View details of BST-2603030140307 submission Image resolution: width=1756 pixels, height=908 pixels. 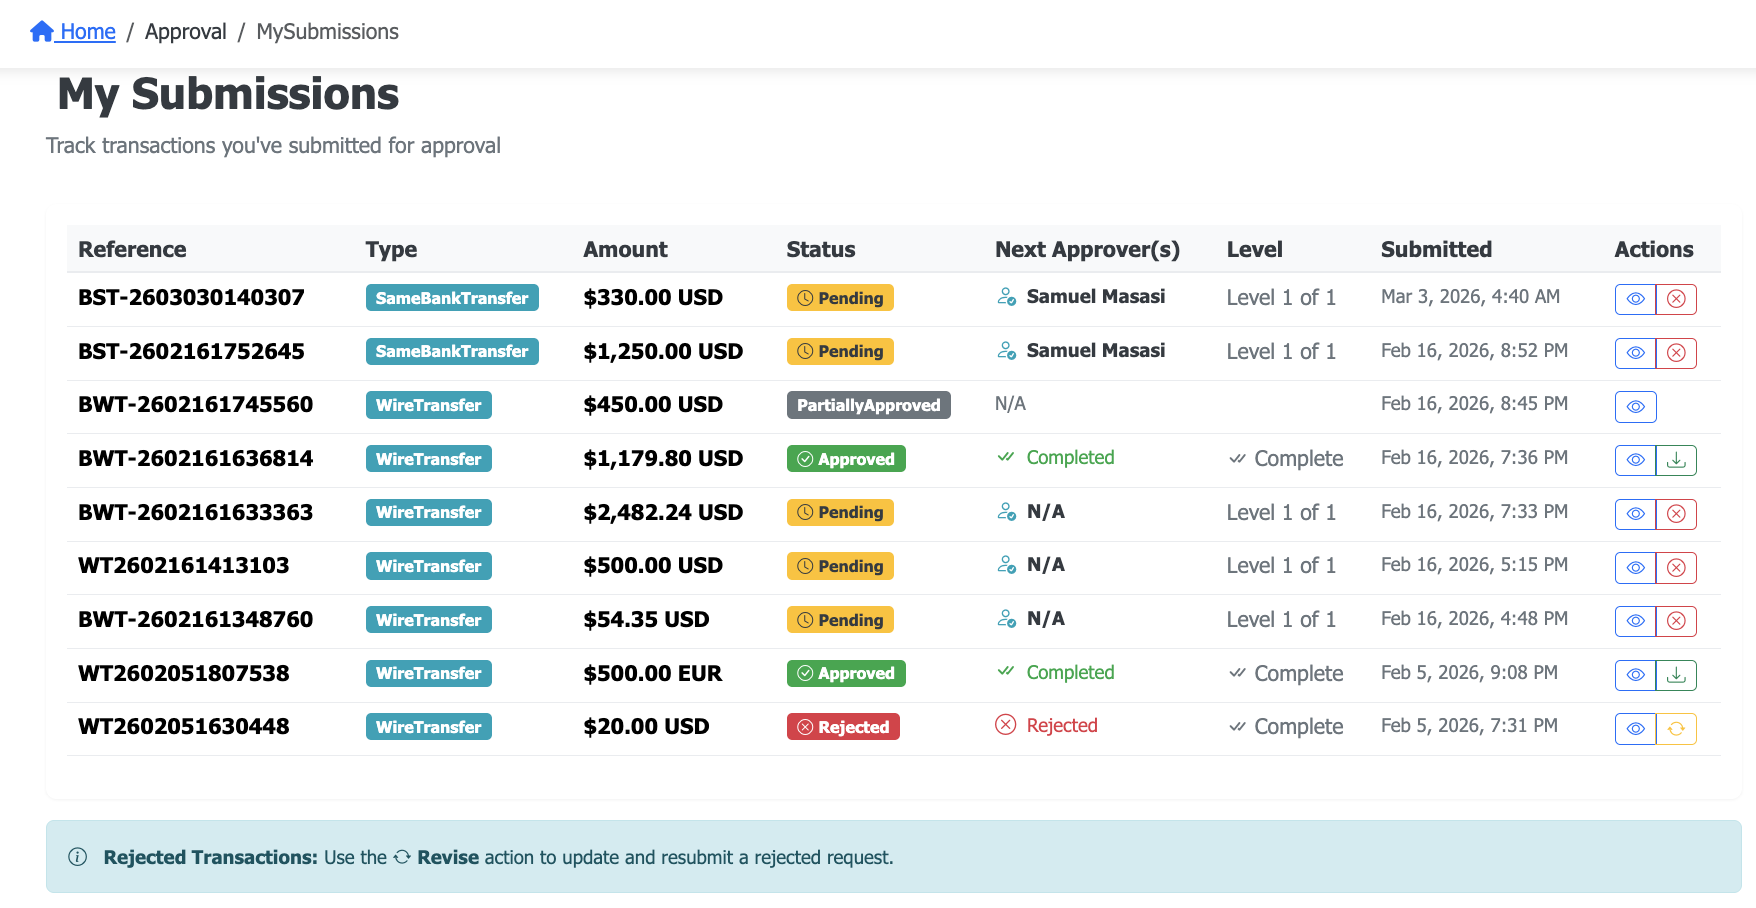coord(1635,299)
